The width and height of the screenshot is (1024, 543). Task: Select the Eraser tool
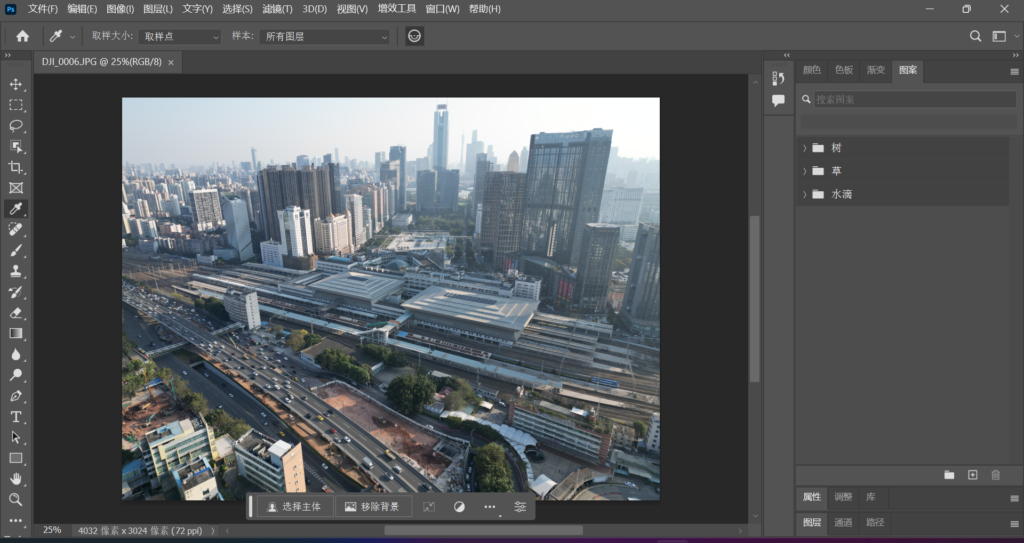click(16, 313)
